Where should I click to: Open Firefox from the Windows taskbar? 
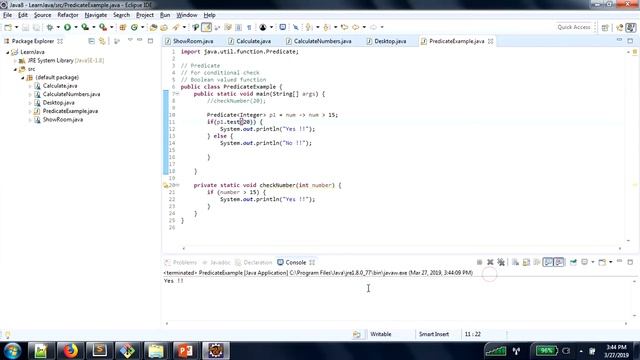pyautogui.click(x=70, y=351)
